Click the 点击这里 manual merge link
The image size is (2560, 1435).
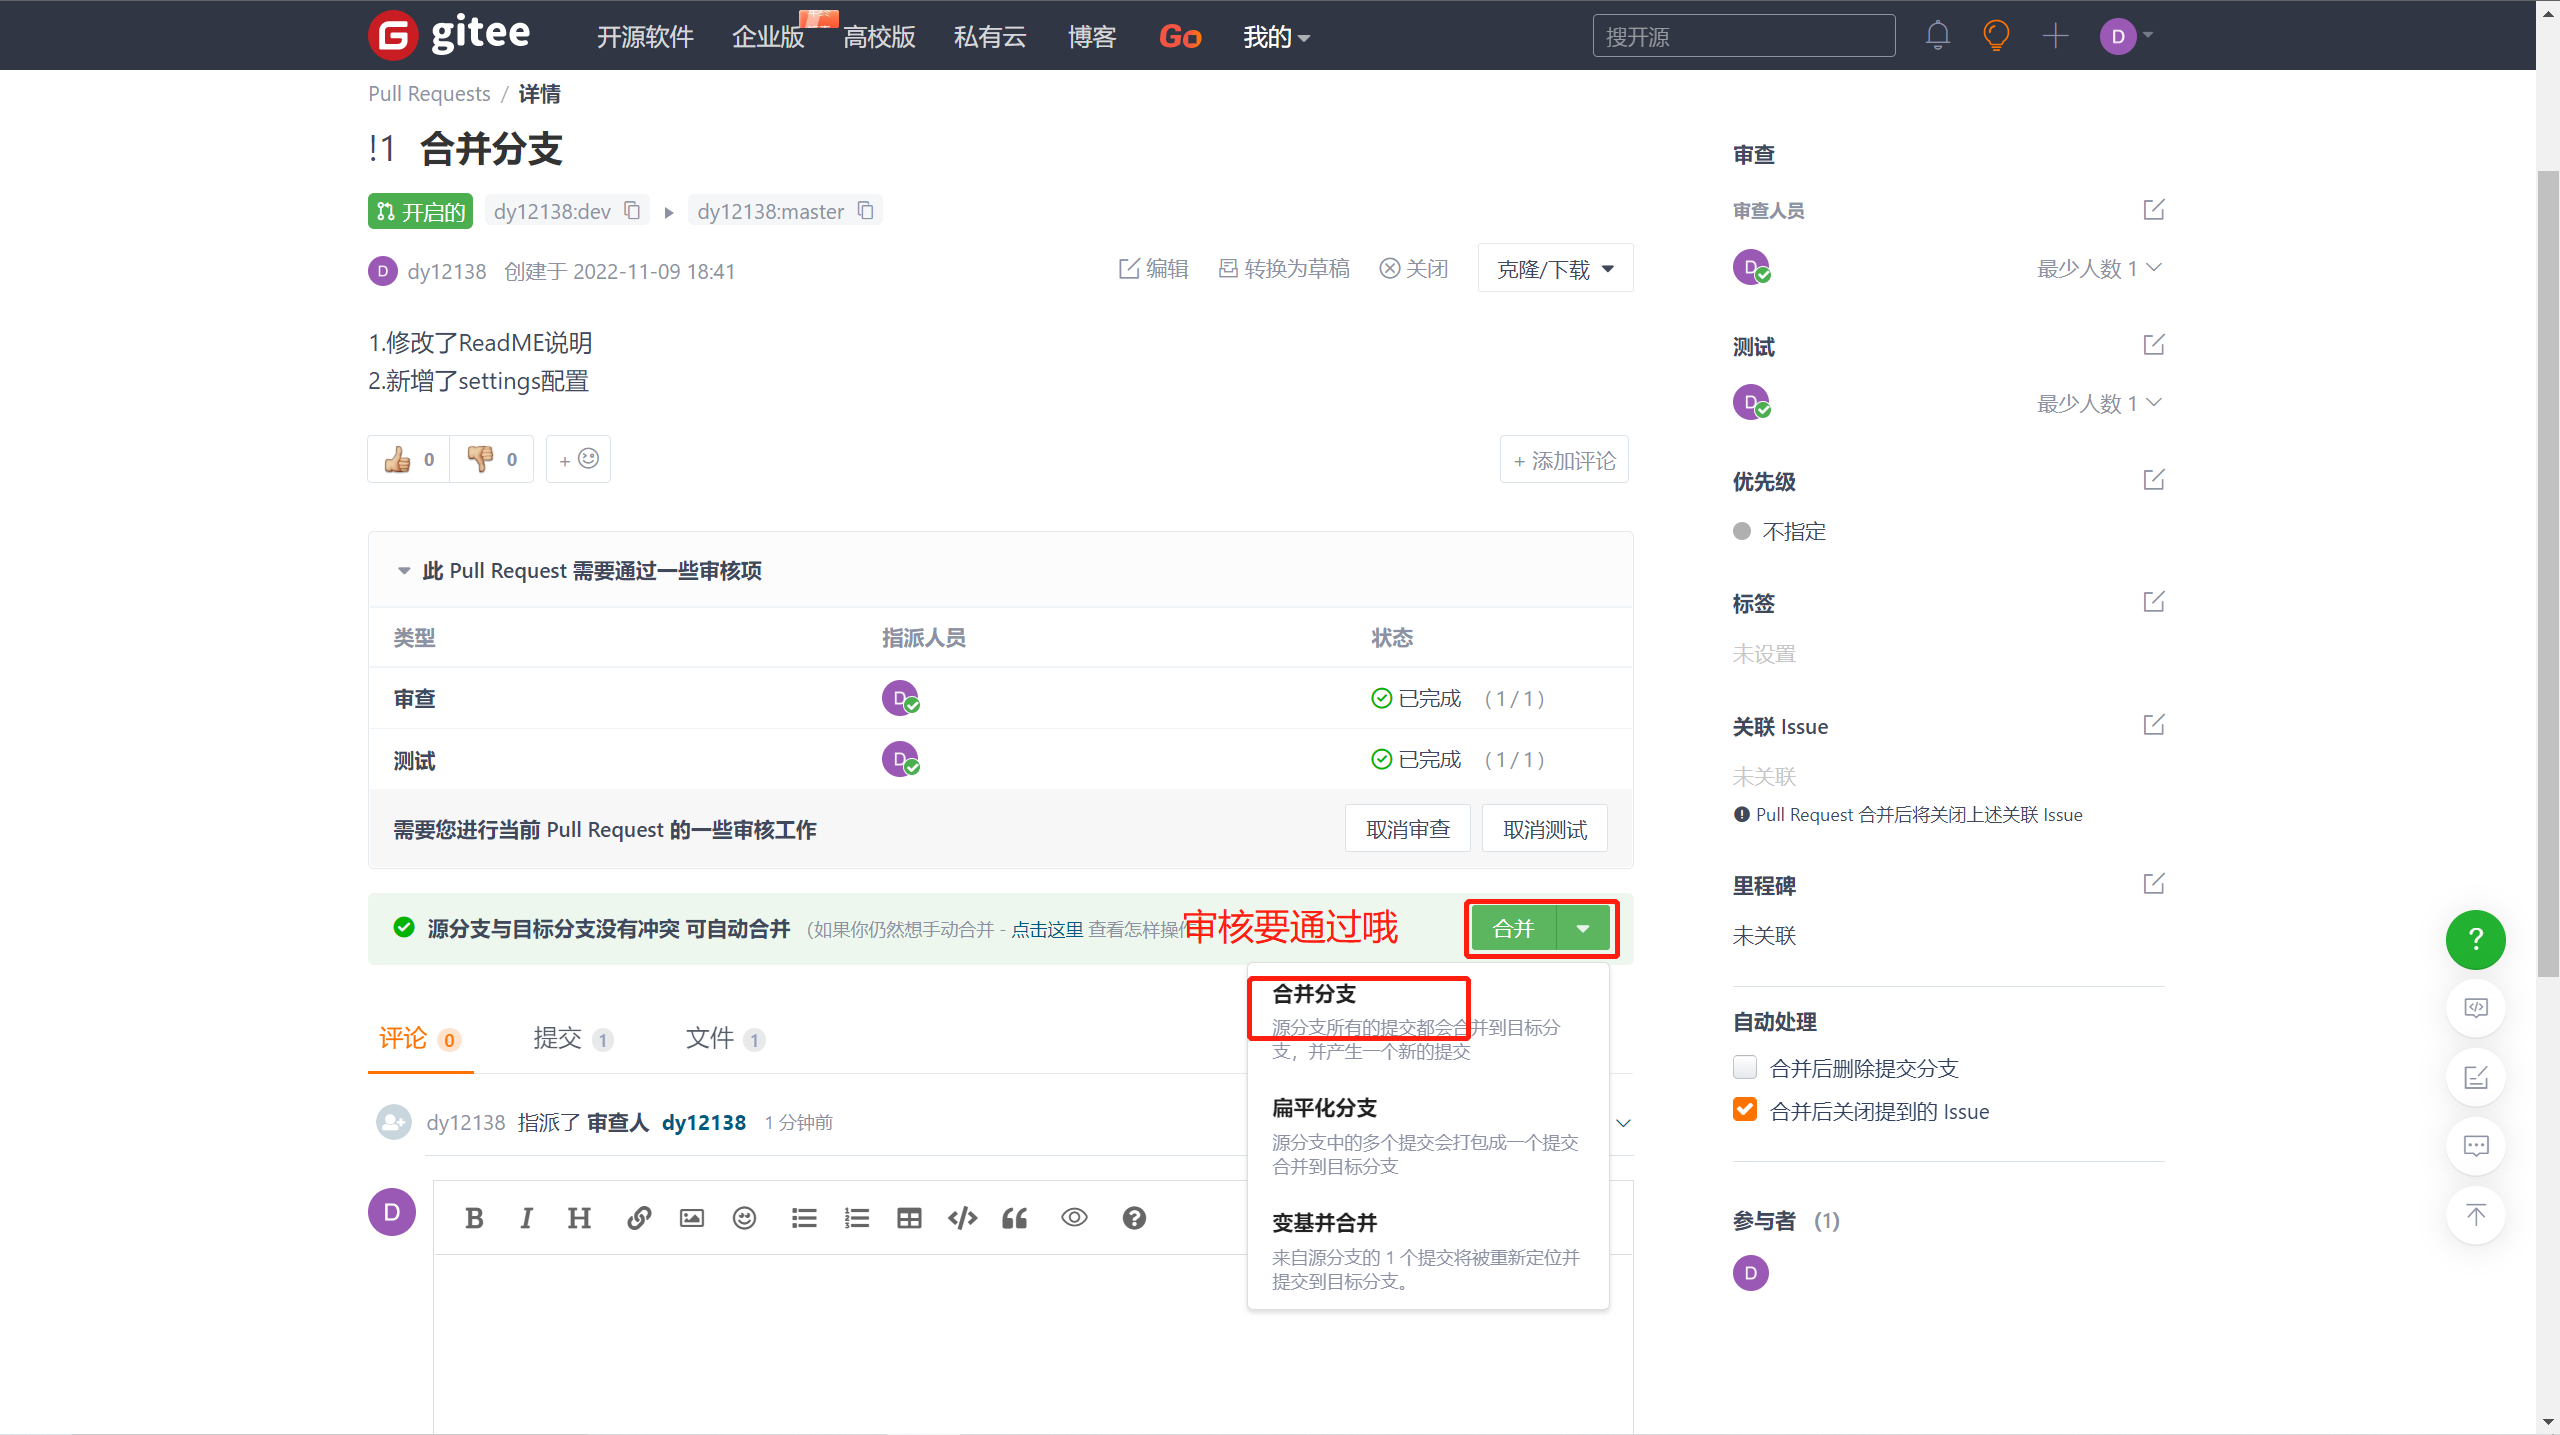1046,930
